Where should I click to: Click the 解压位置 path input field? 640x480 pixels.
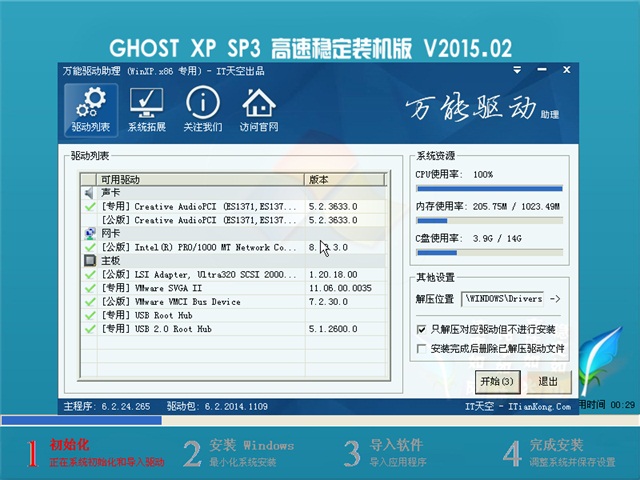click(x=502, y=298)
